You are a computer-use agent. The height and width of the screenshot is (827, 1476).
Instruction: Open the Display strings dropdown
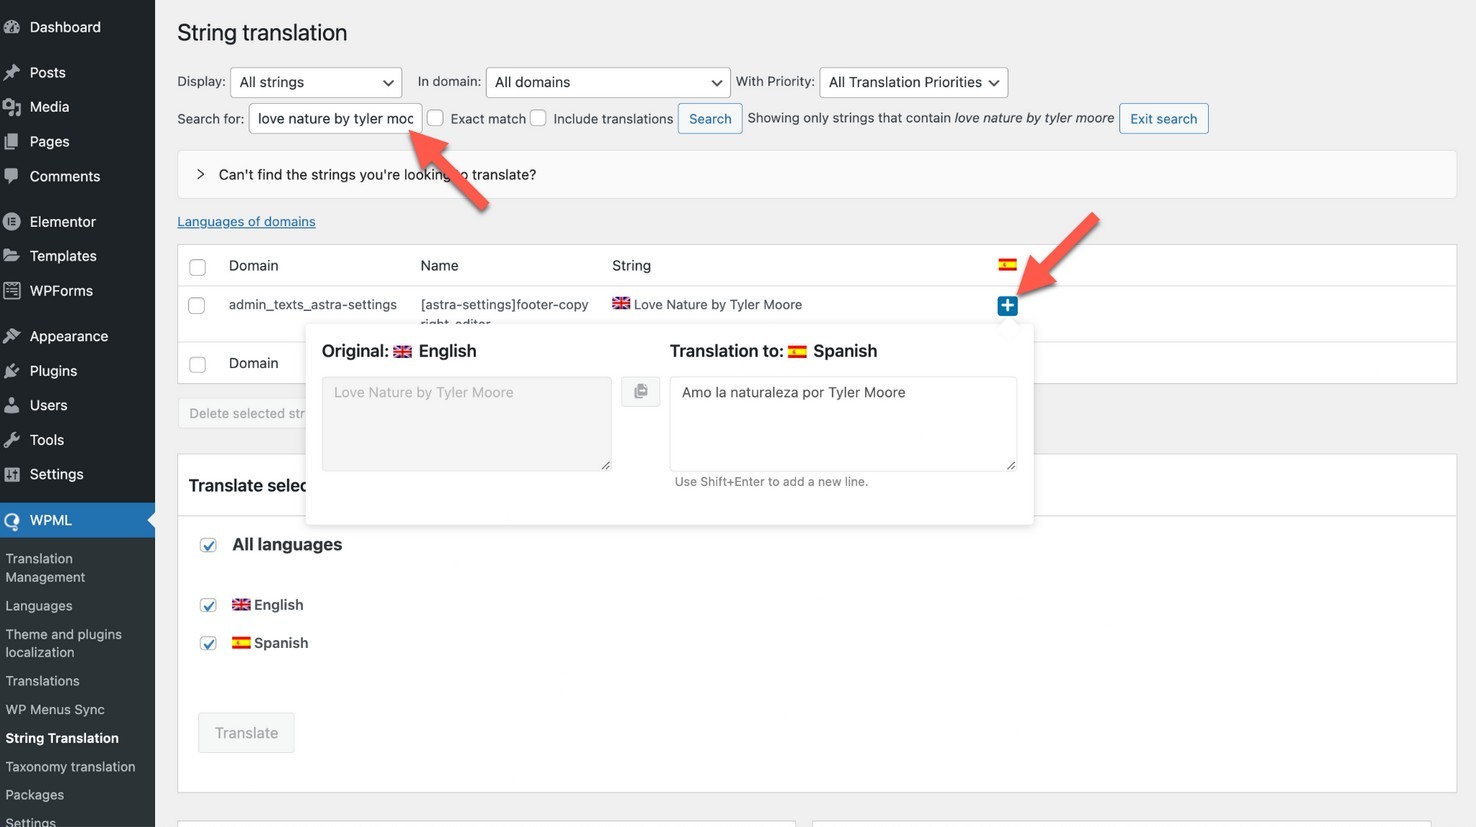pyautogui.click(x=316, y=82)
